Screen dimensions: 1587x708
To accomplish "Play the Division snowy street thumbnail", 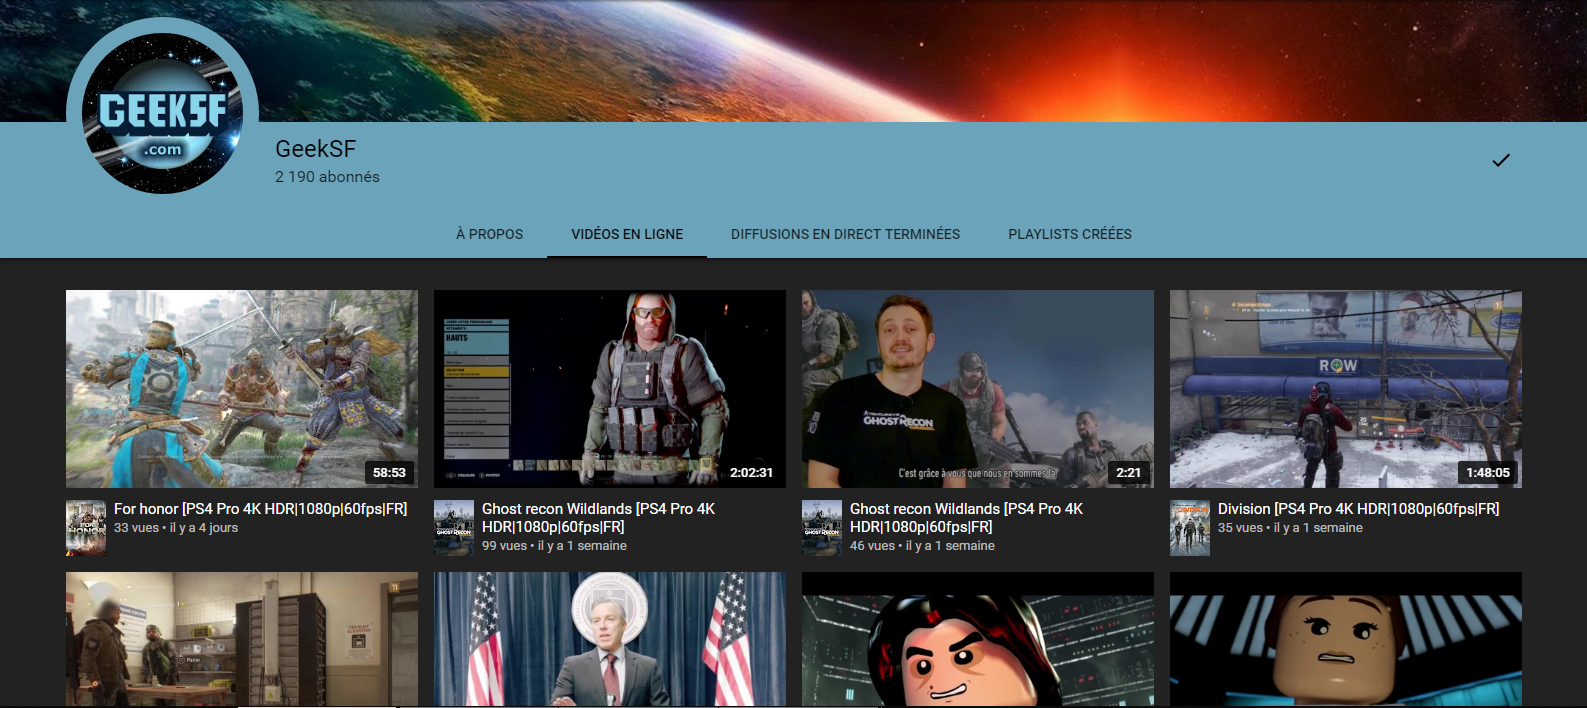I will click(x=1346, y=389).
